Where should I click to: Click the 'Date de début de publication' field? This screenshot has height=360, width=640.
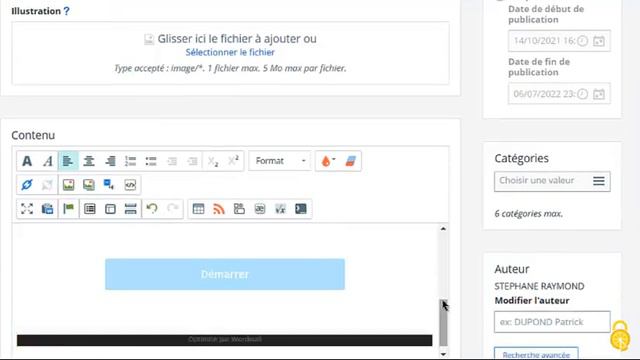click(559, 41)
